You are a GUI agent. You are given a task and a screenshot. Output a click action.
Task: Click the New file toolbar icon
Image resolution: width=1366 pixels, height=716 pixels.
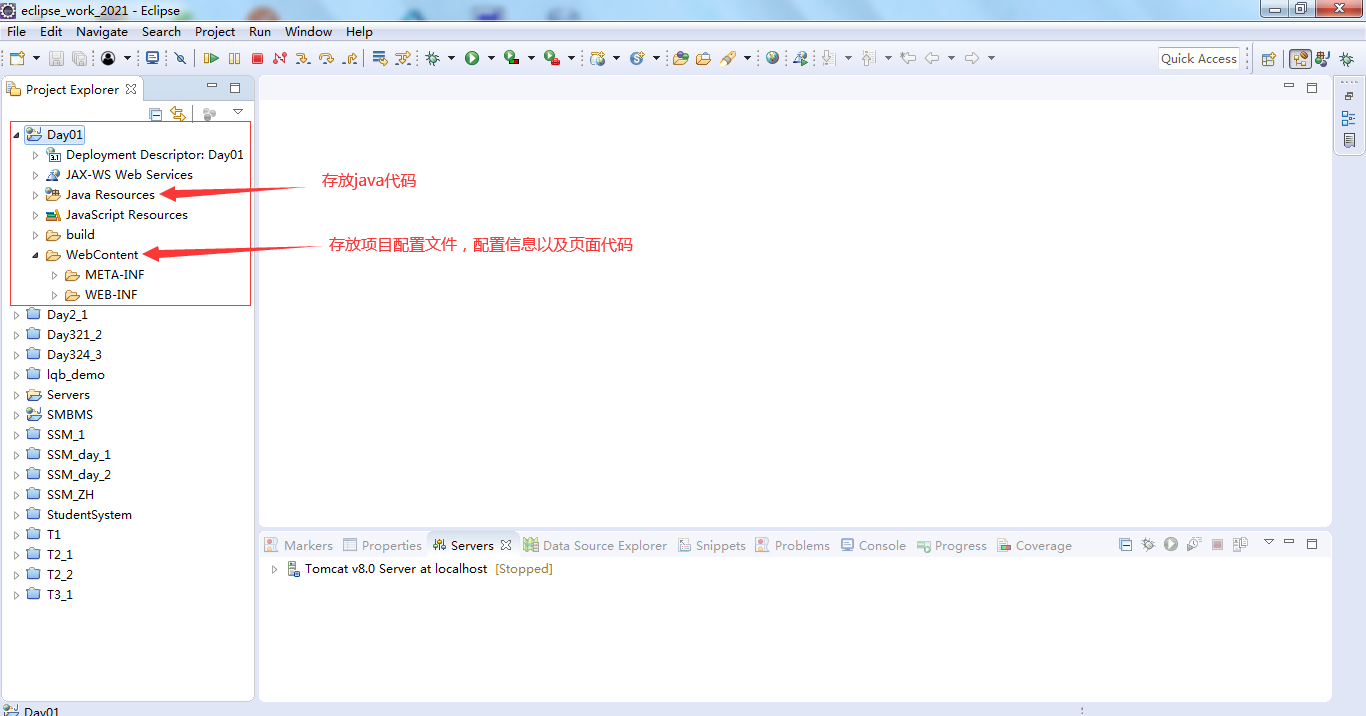17,58
